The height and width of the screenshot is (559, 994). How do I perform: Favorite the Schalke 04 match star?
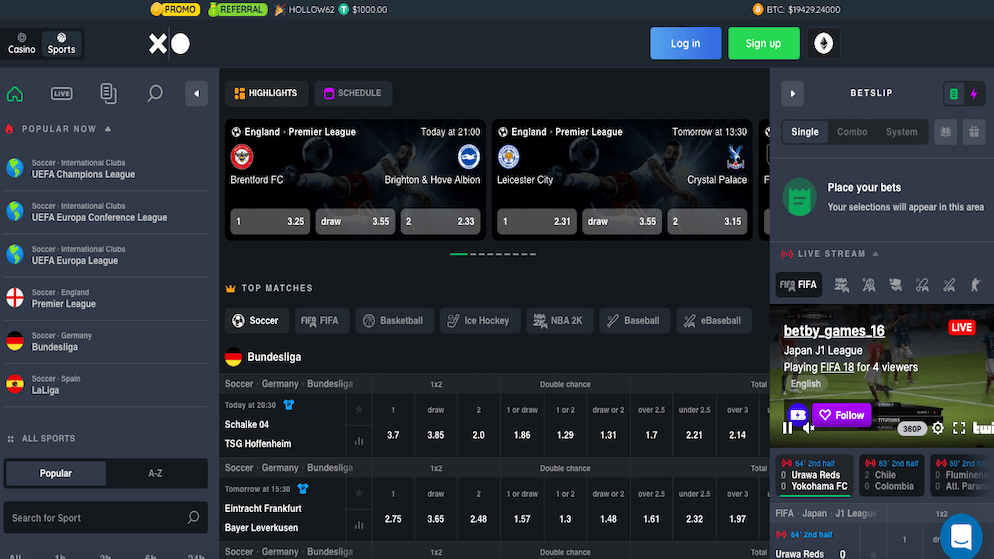coord(359,409)
